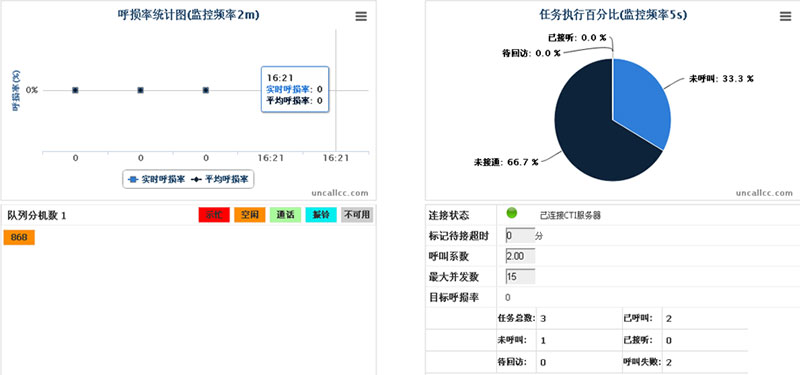The image size is (800, 375).
Task: Focus the 标记待接超时 input field
Action: [520, 236]
